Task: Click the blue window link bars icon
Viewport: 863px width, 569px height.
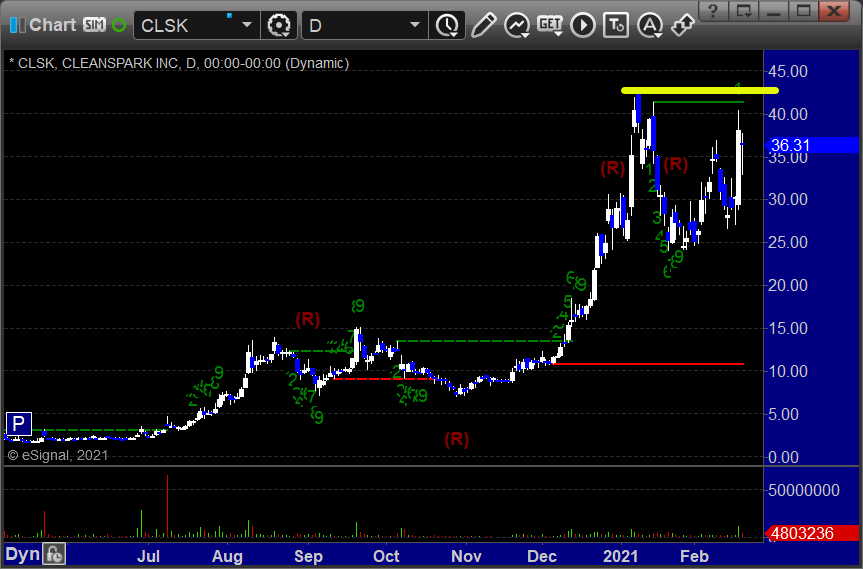Action: click(18, 25)
